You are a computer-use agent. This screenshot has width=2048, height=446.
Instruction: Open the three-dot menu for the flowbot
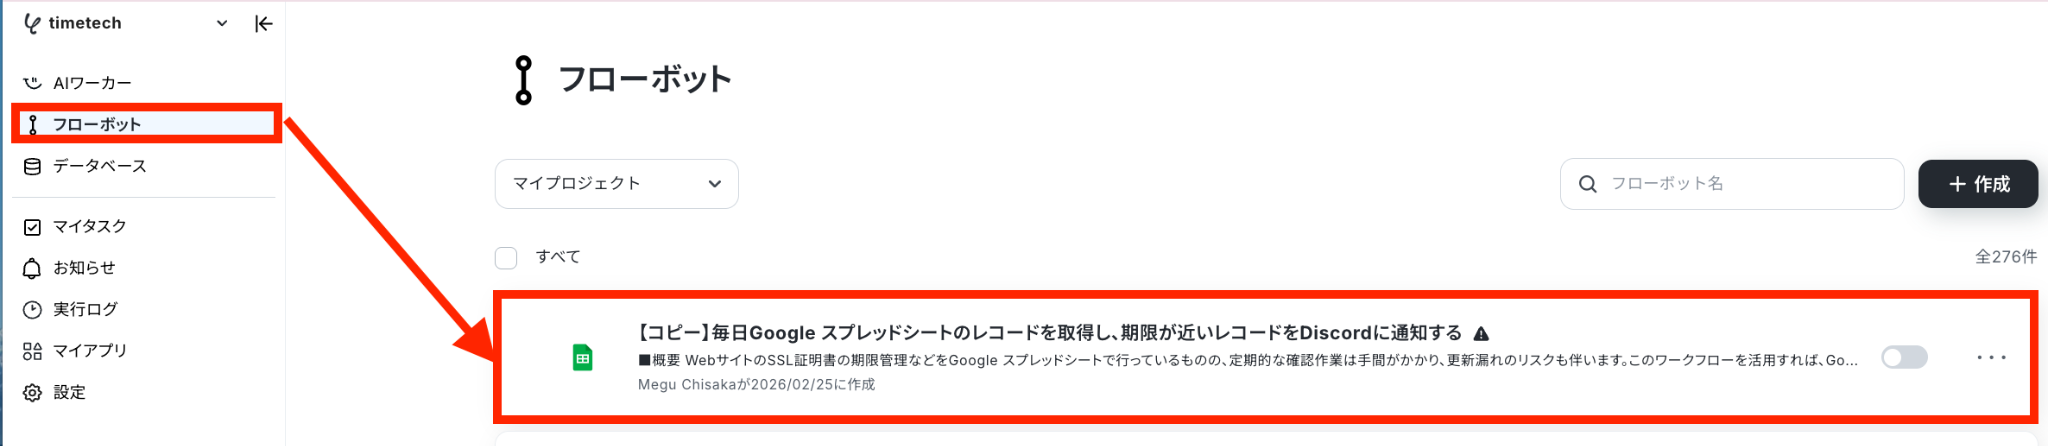pos(1991,357)
